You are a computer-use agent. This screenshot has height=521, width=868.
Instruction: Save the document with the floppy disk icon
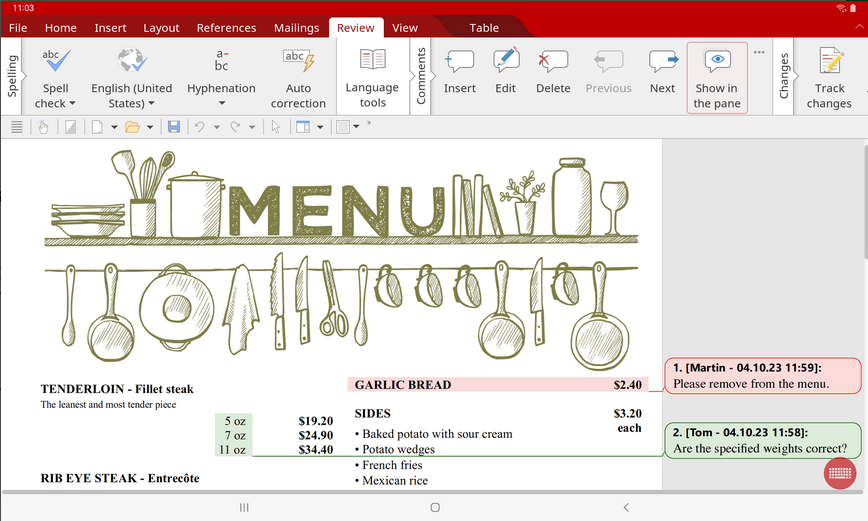point(174,127)
